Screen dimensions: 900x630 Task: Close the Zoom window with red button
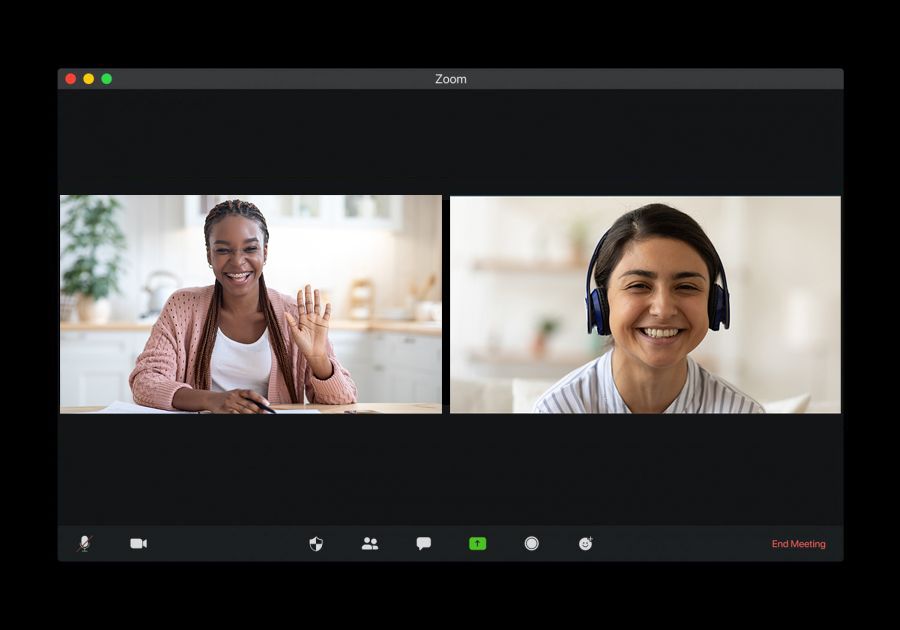point(71,79)
